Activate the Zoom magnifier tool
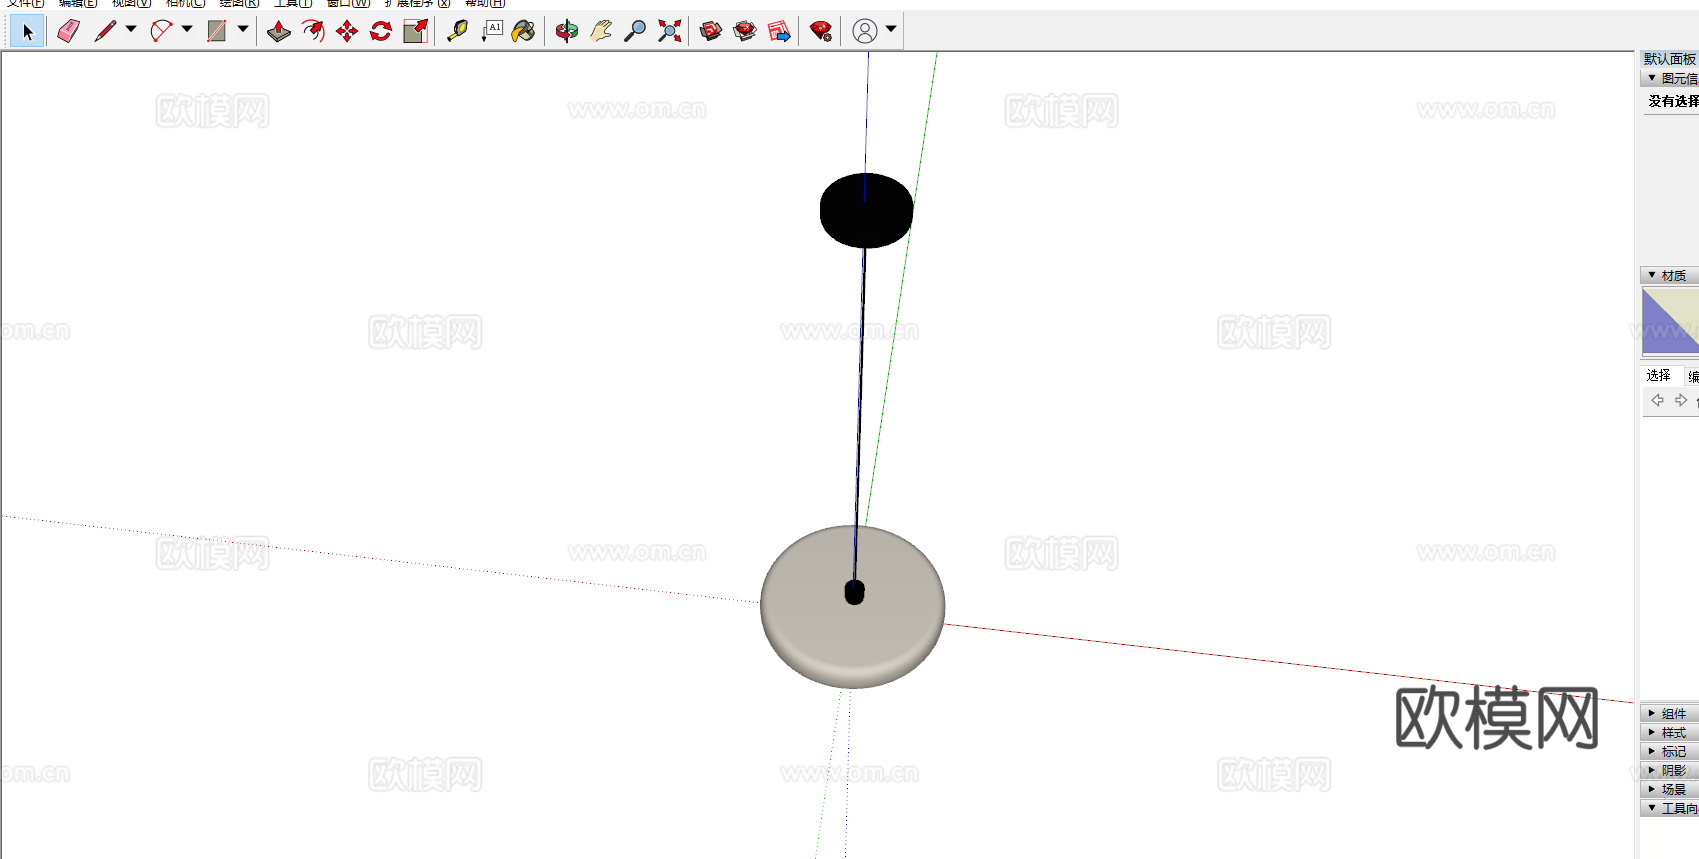The image size is (1699, 859). (635, 32)
